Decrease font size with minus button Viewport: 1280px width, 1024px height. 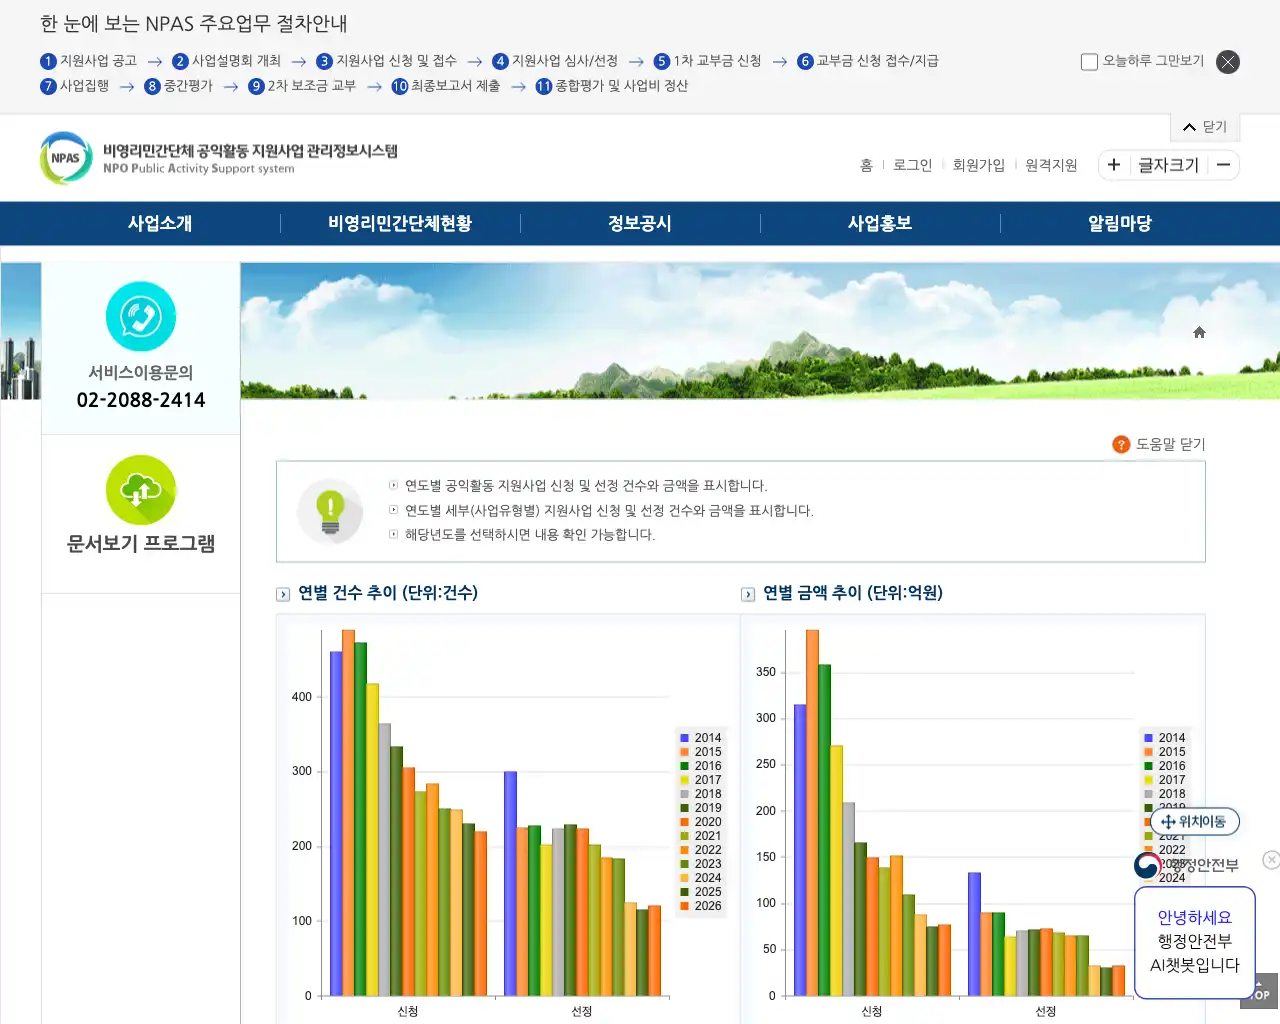pyautogui.click(x=1223, y=165)
